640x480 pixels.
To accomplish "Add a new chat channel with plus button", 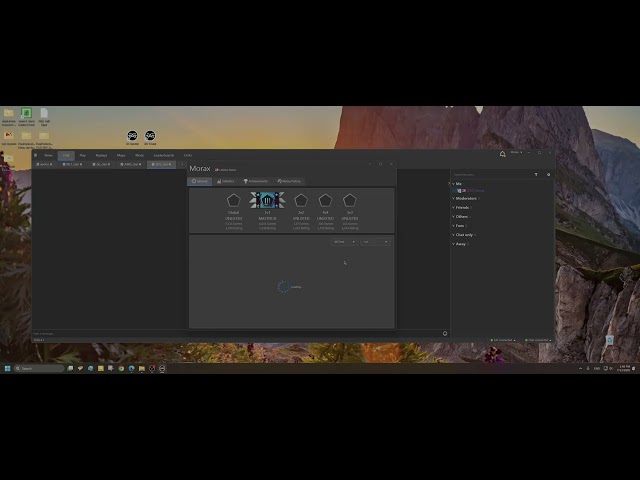I will click(x=182, y=164).
